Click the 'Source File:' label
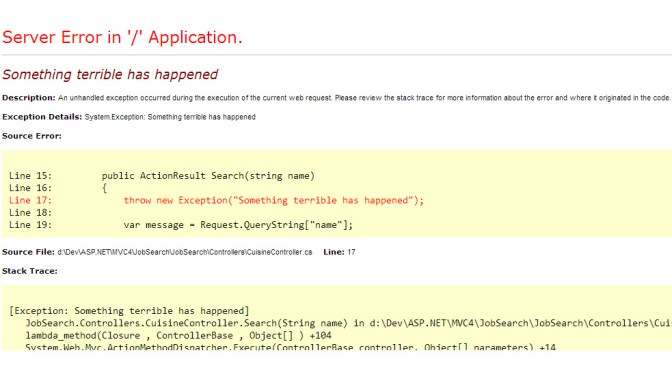 [28, 252]
